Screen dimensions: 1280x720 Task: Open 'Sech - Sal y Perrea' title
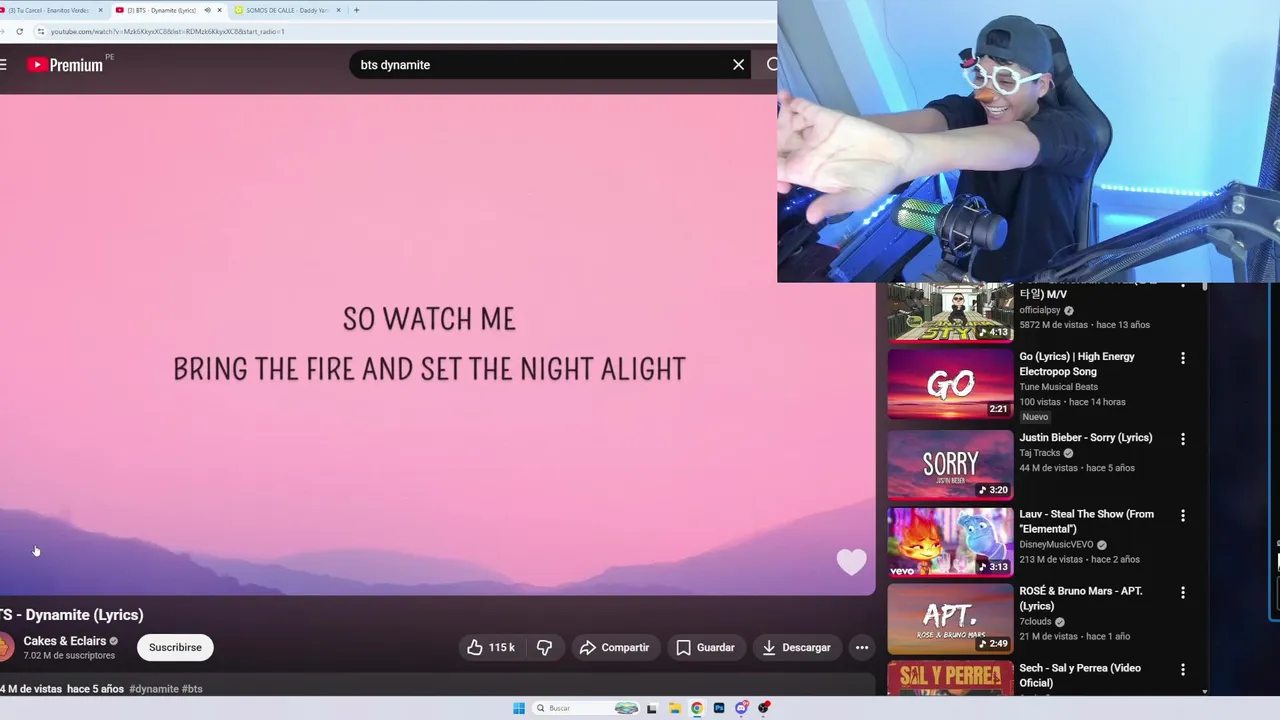tap(1080, 675)
